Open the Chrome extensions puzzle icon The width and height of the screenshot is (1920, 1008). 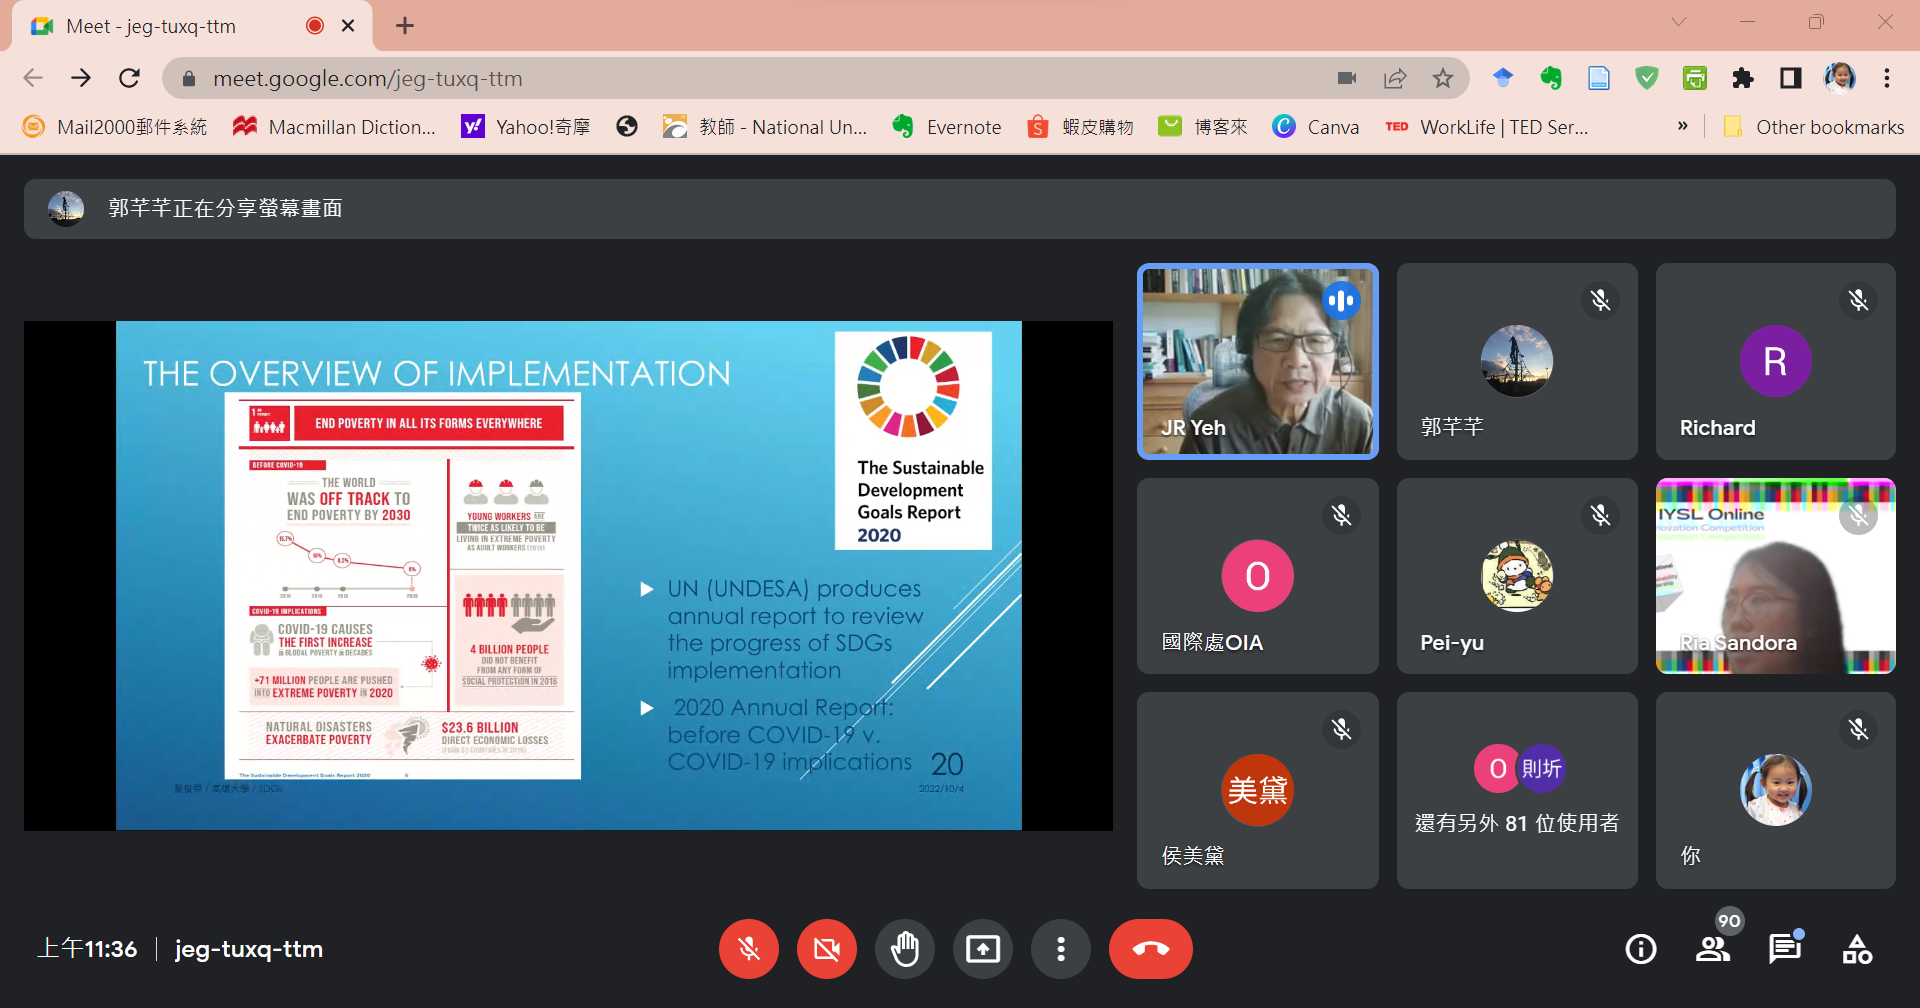(1743, 78)
